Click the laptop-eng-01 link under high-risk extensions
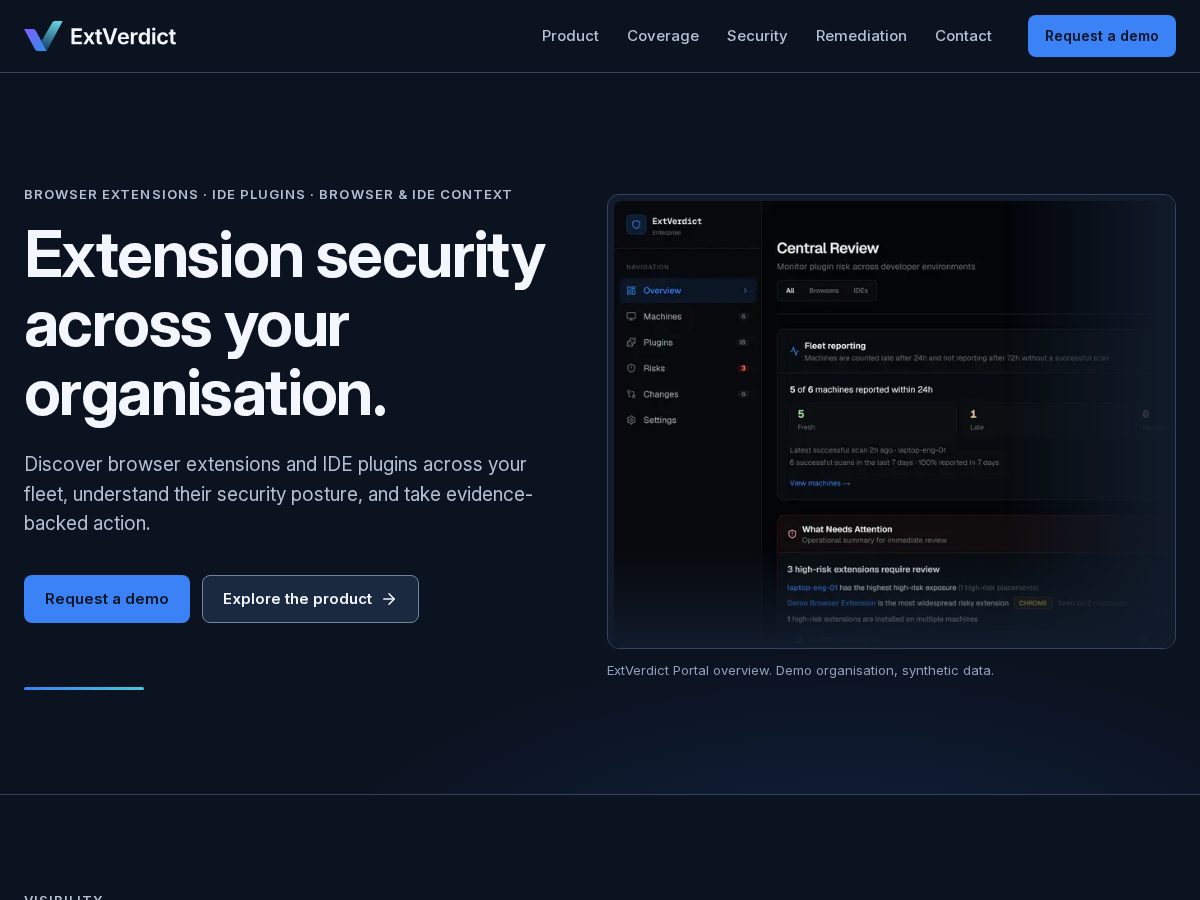This screenshot has width=1200, height=900. click(812, 587)
